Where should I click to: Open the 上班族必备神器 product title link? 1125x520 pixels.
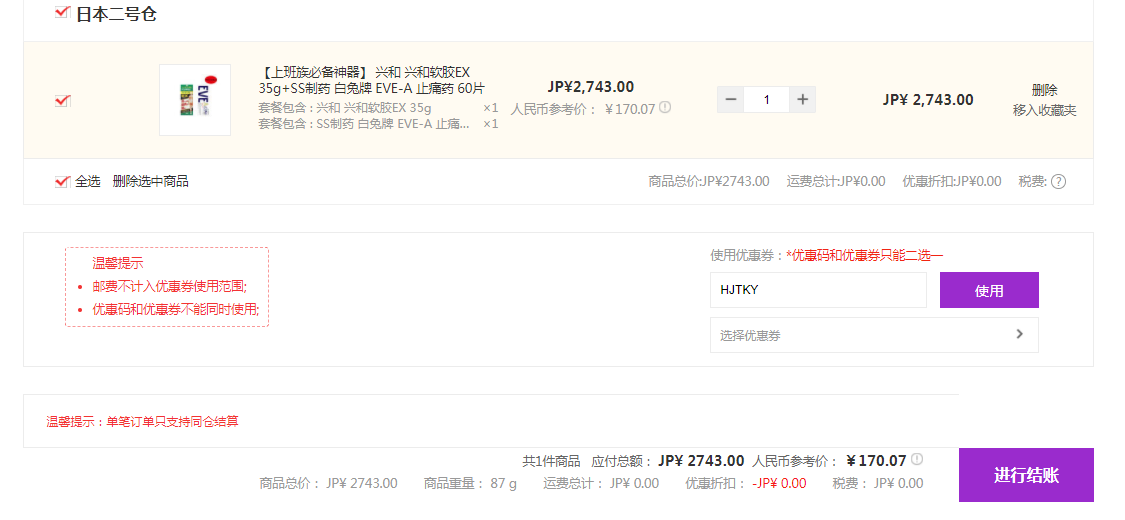[x=372, y=80]
